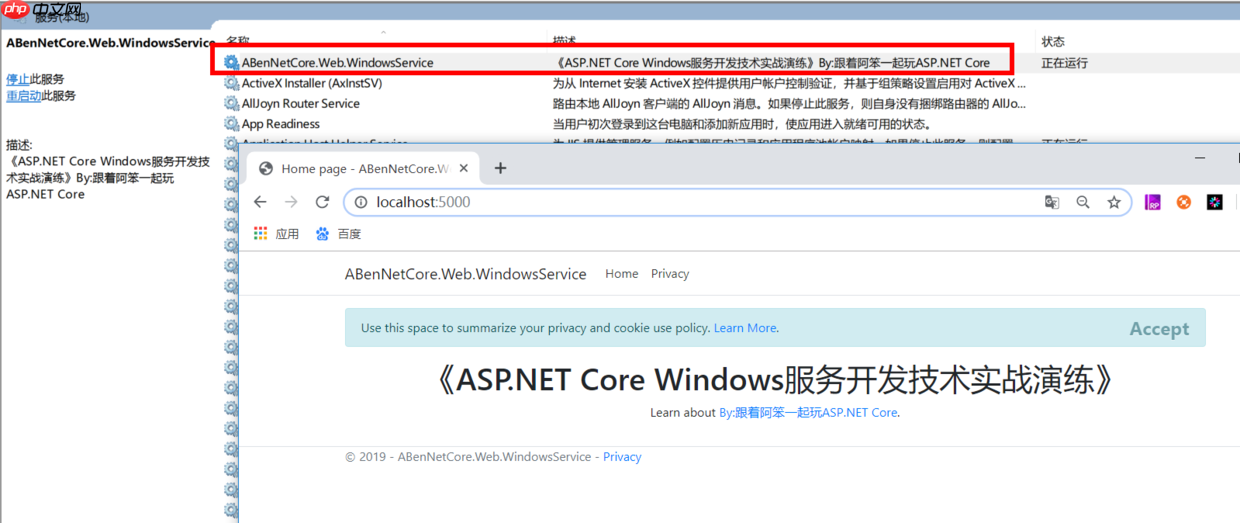Screen dimensions: 1240x523
Task: Click the 停止 link to stop the service
Action: point(18,79)
